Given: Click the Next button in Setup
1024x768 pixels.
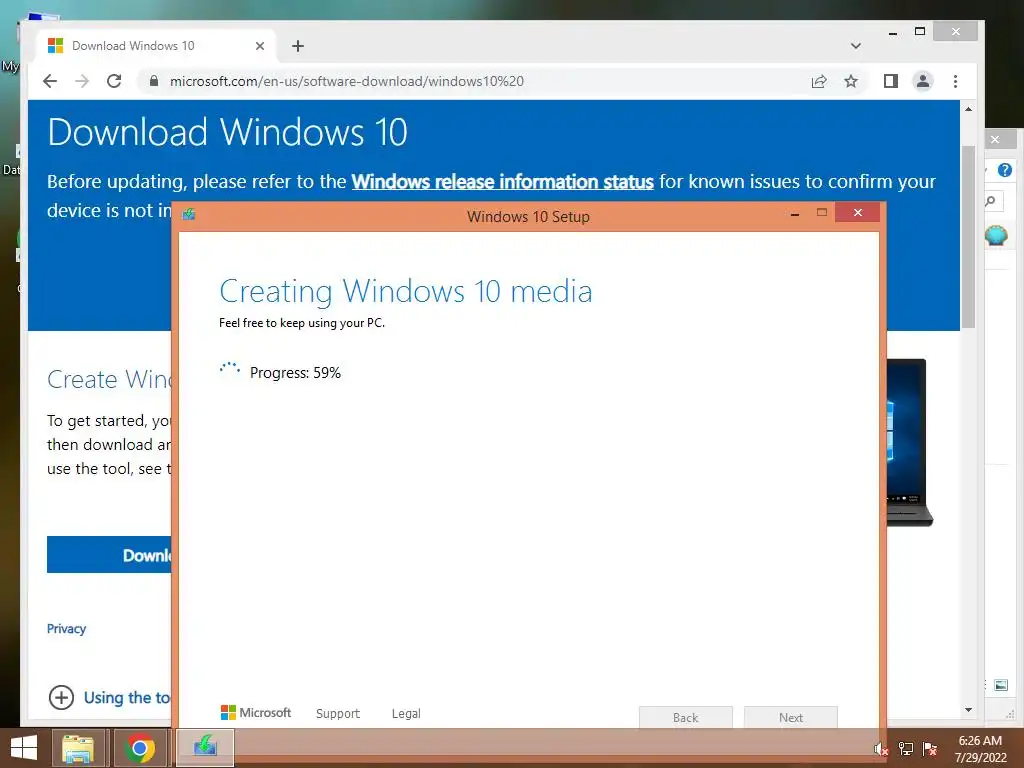Looking at the screenshot, I should pyautogui.click(x=791, y=717).
